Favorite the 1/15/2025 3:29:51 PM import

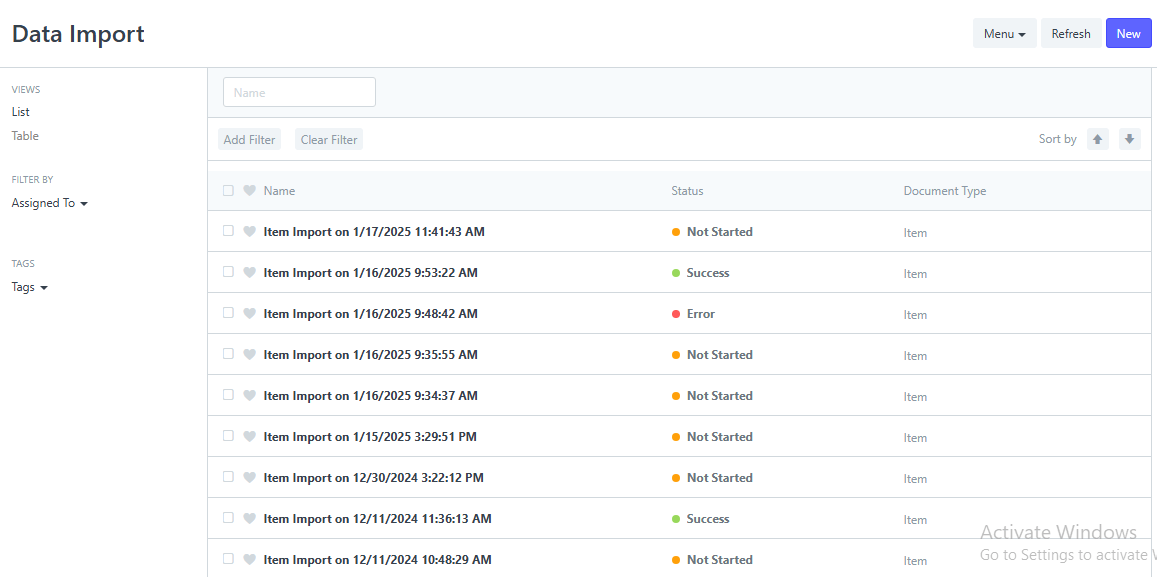click(249, 437)
